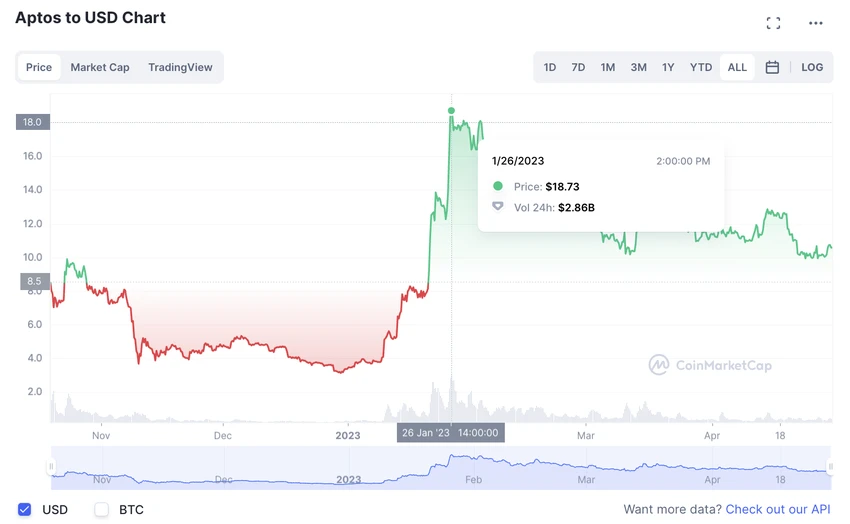Switch to the Market Cap tab
Image resolution: width=850 pixels, height=524 pixels.
click(100, 67)
